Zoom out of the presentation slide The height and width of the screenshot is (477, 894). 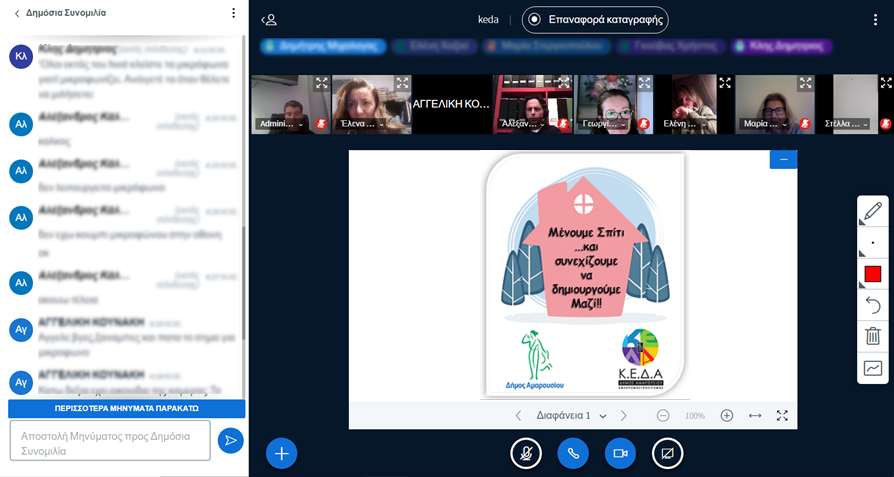663,415
